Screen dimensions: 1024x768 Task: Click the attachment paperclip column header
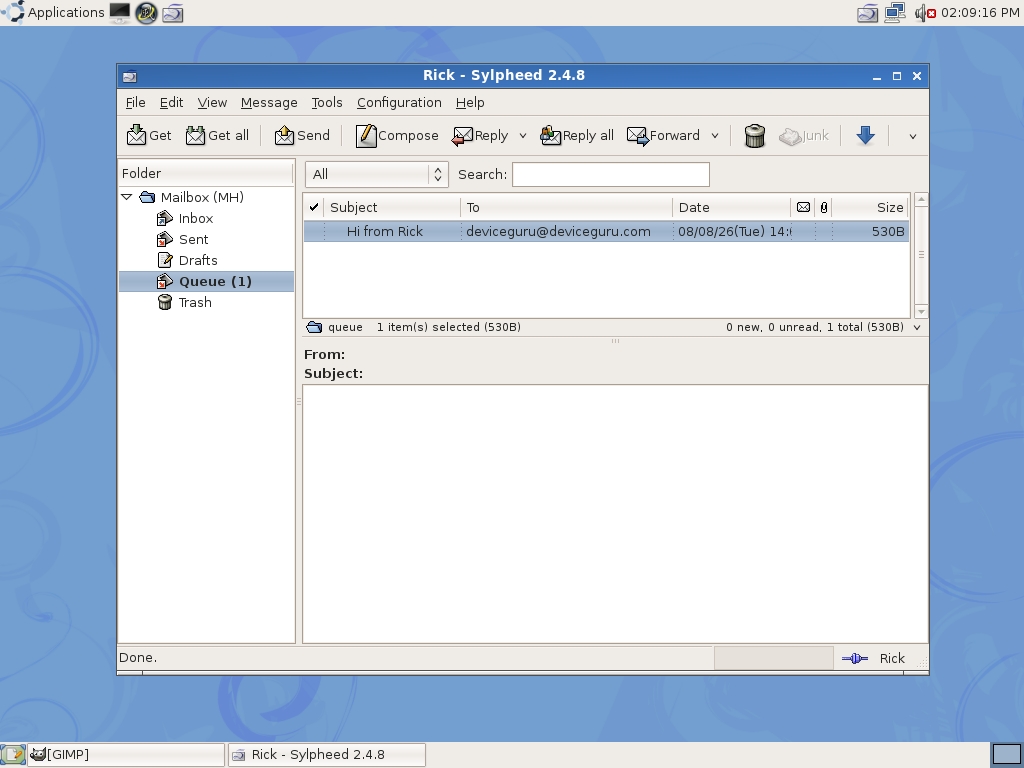pyautogui.click(x=824, y=207)
